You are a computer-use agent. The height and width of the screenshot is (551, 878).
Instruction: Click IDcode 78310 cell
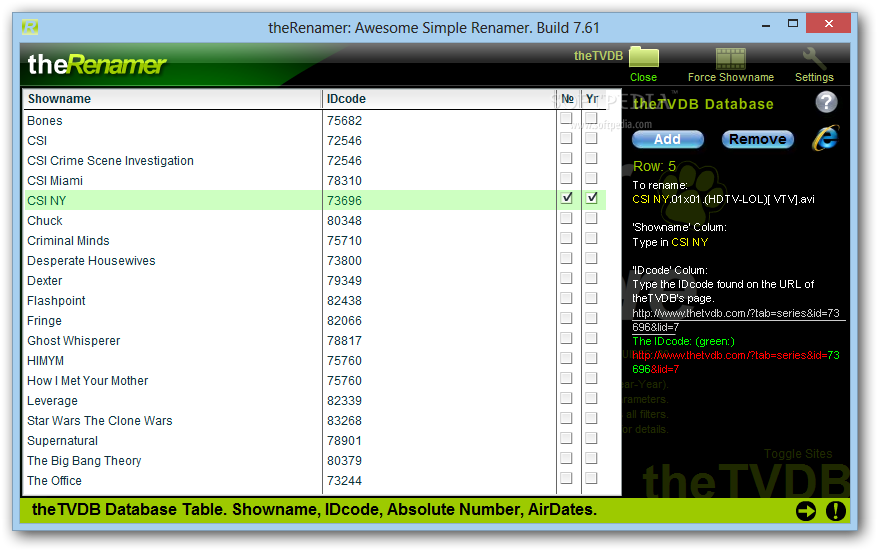(344, 181)
